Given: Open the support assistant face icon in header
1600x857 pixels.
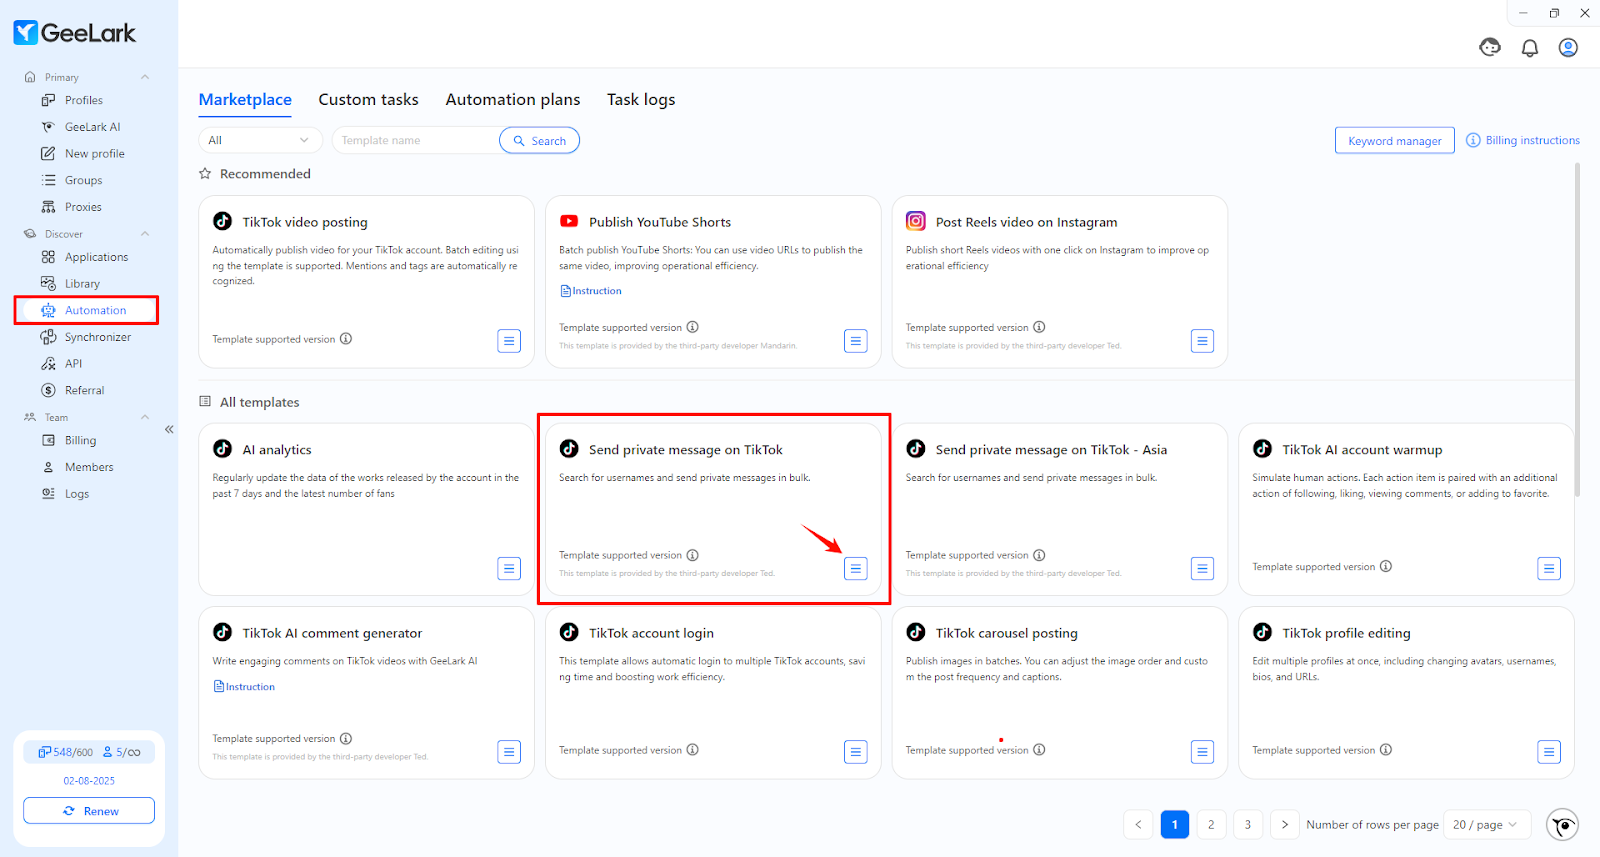Looking at the screenshot, I should (x=1490, y=47).
